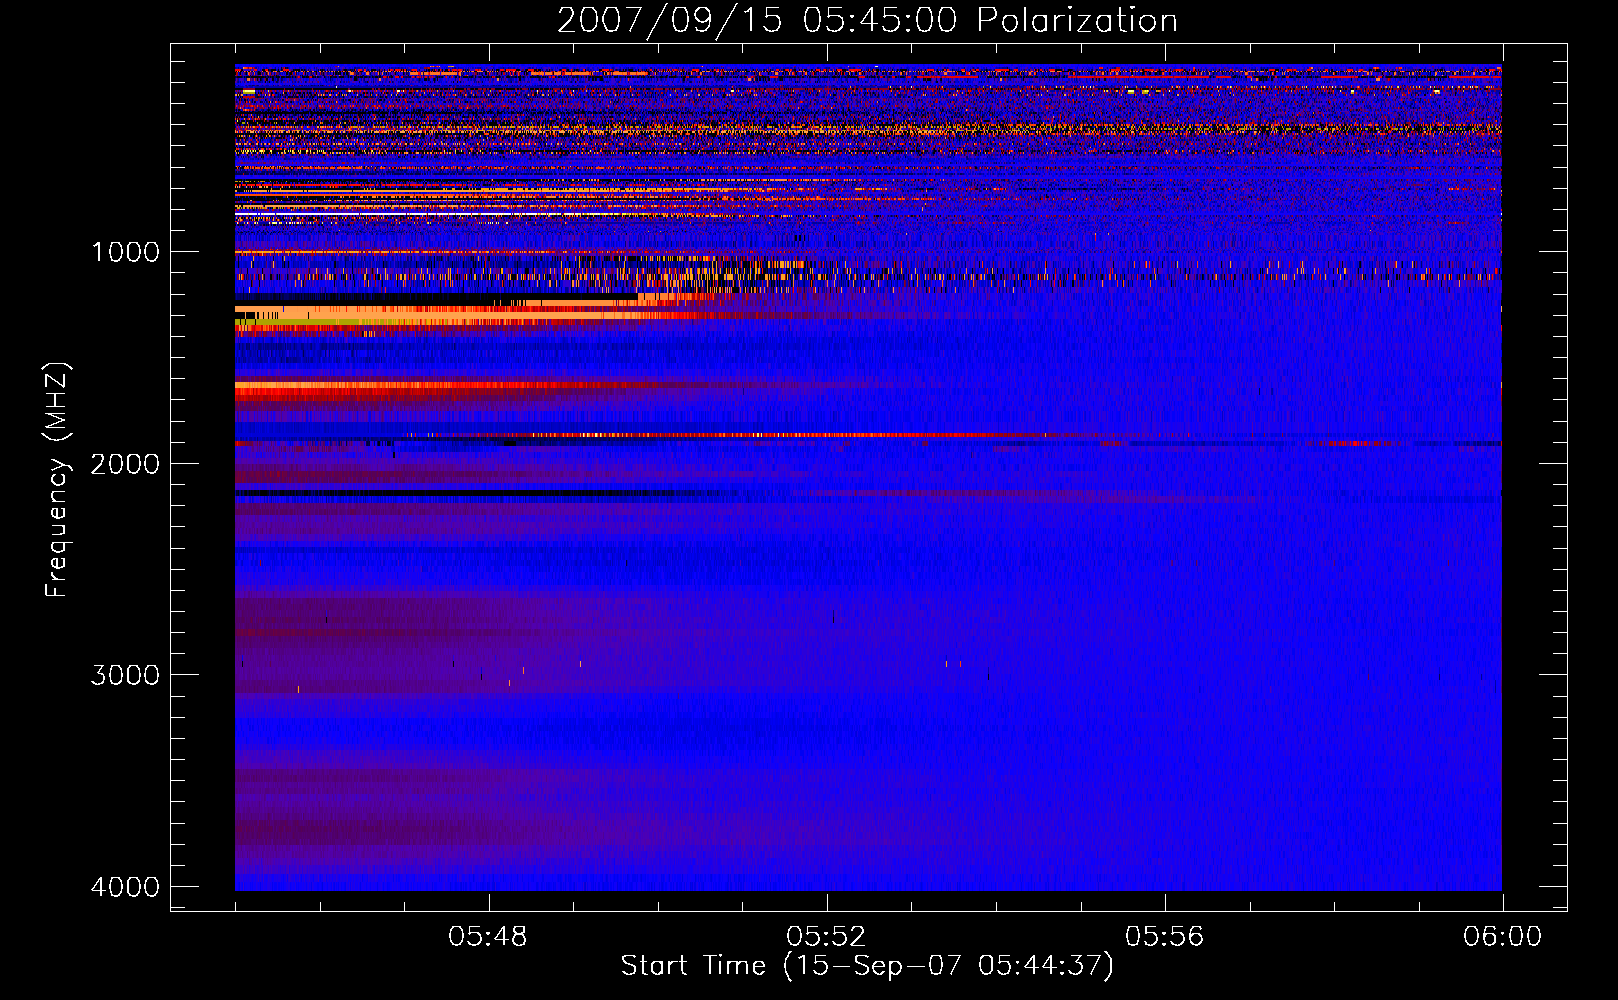Click the 06:00 time tick label
Image resolution: width=1618 pixels, height=1000 pixels.
coord(1502,937)
